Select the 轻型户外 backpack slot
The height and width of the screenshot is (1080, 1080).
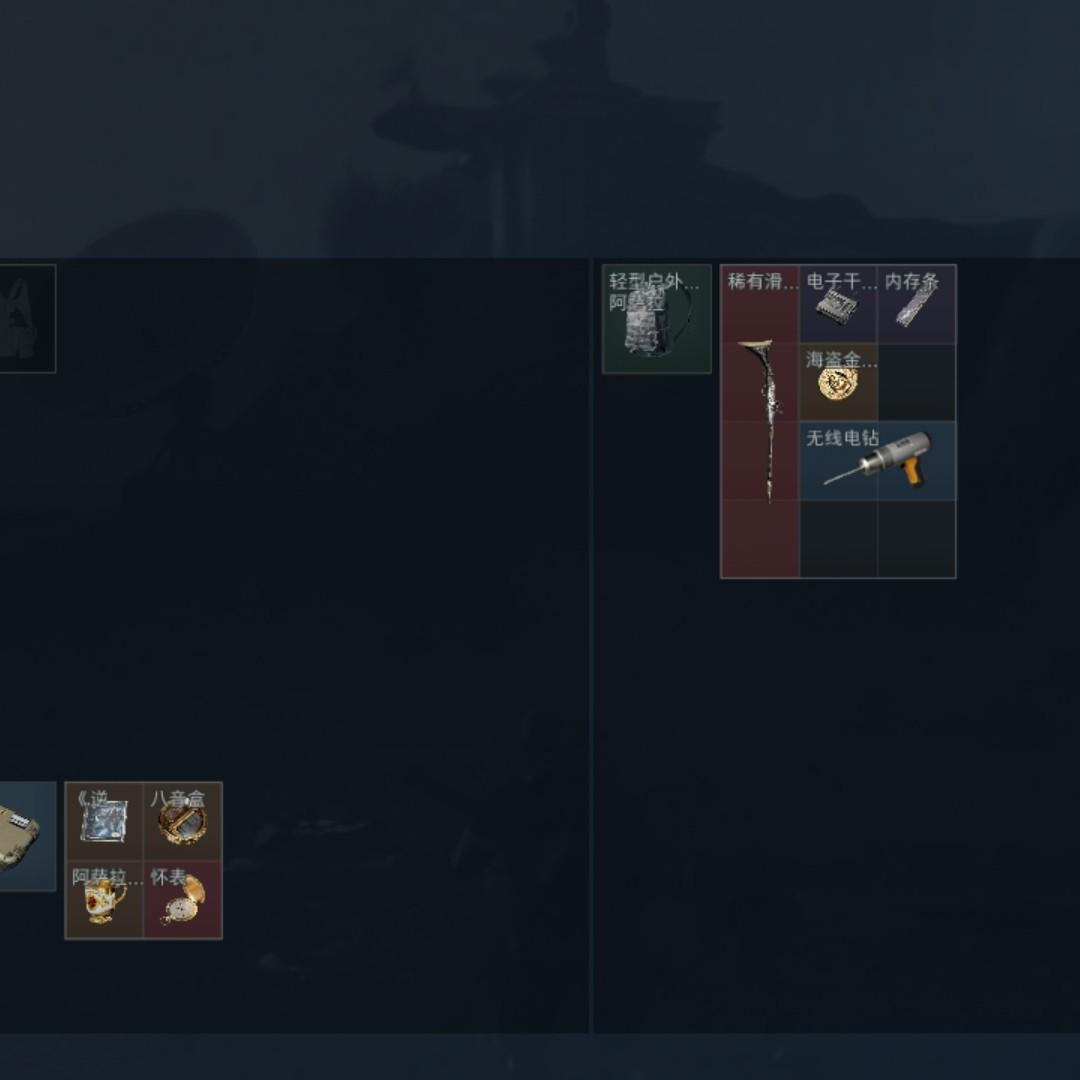(x=657, y=319)
